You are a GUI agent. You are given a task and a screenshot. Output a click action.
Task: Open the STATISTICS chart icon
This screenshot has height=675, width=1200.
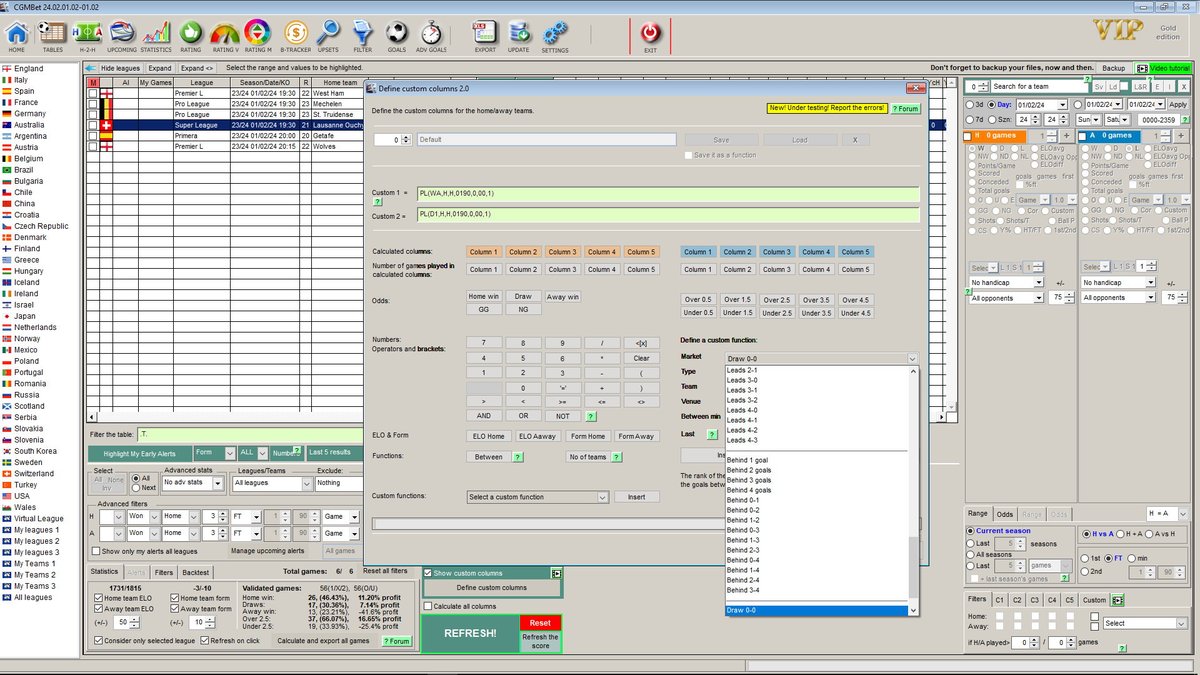tap(156, 36)
